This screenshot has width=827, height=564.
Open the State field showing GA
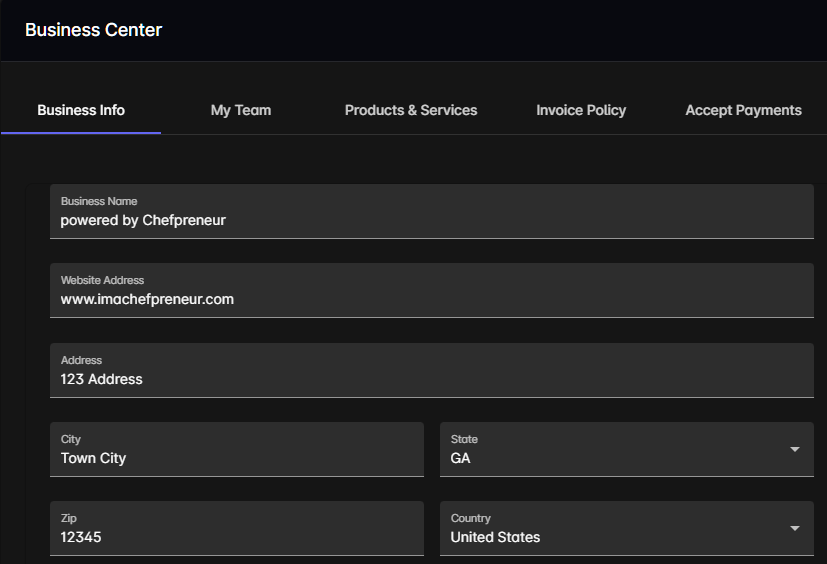pyautogui.click(x=627, y=449)
